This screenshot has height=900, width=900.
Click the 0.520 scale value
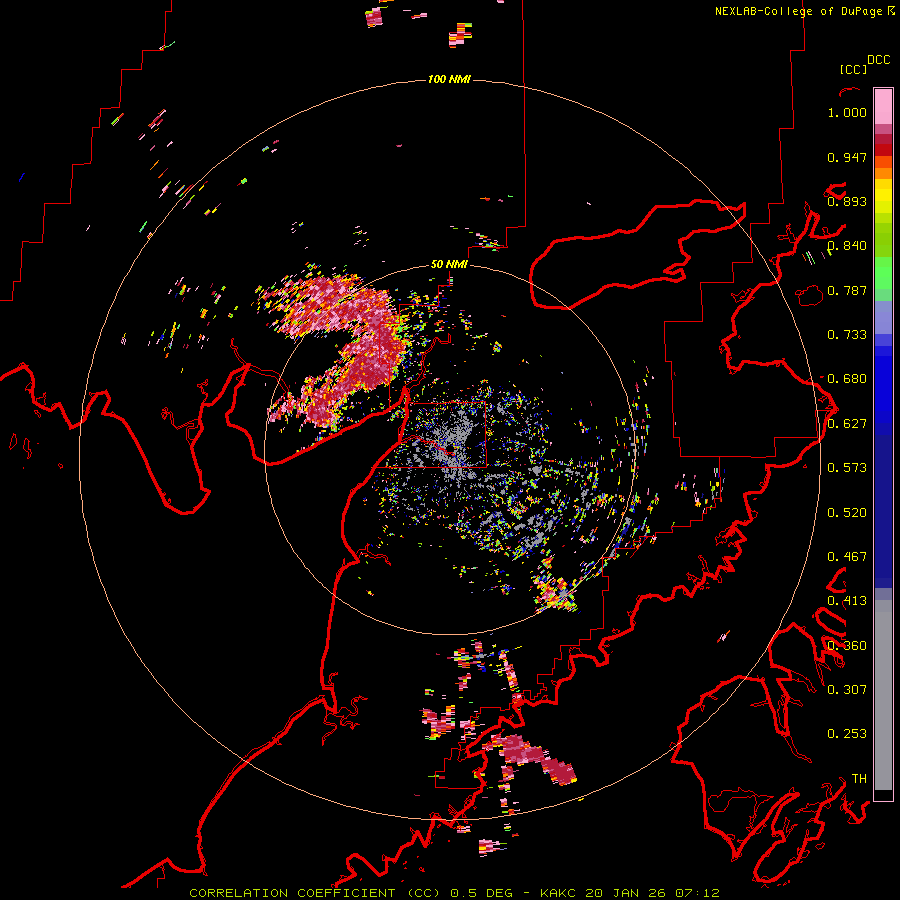(x=847, y=513)
